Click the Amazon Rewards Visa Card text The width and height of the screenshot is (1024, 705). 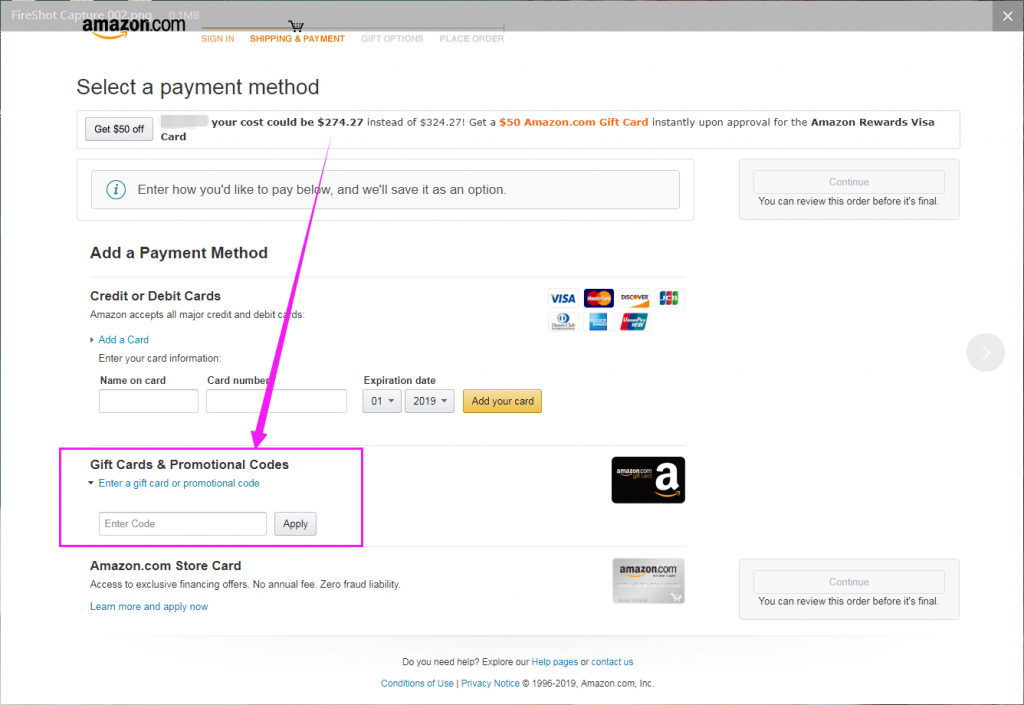[x=872, y=122]
